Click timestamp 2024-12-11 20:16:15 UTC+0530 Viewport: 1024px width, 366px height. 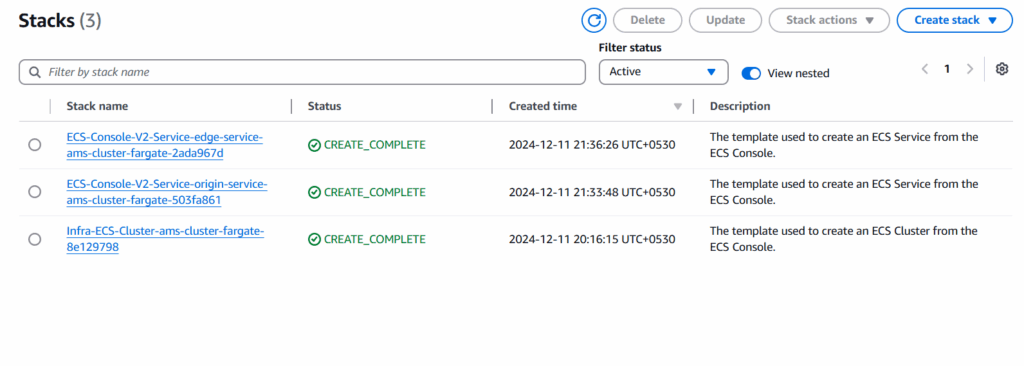tap(592, 239)
